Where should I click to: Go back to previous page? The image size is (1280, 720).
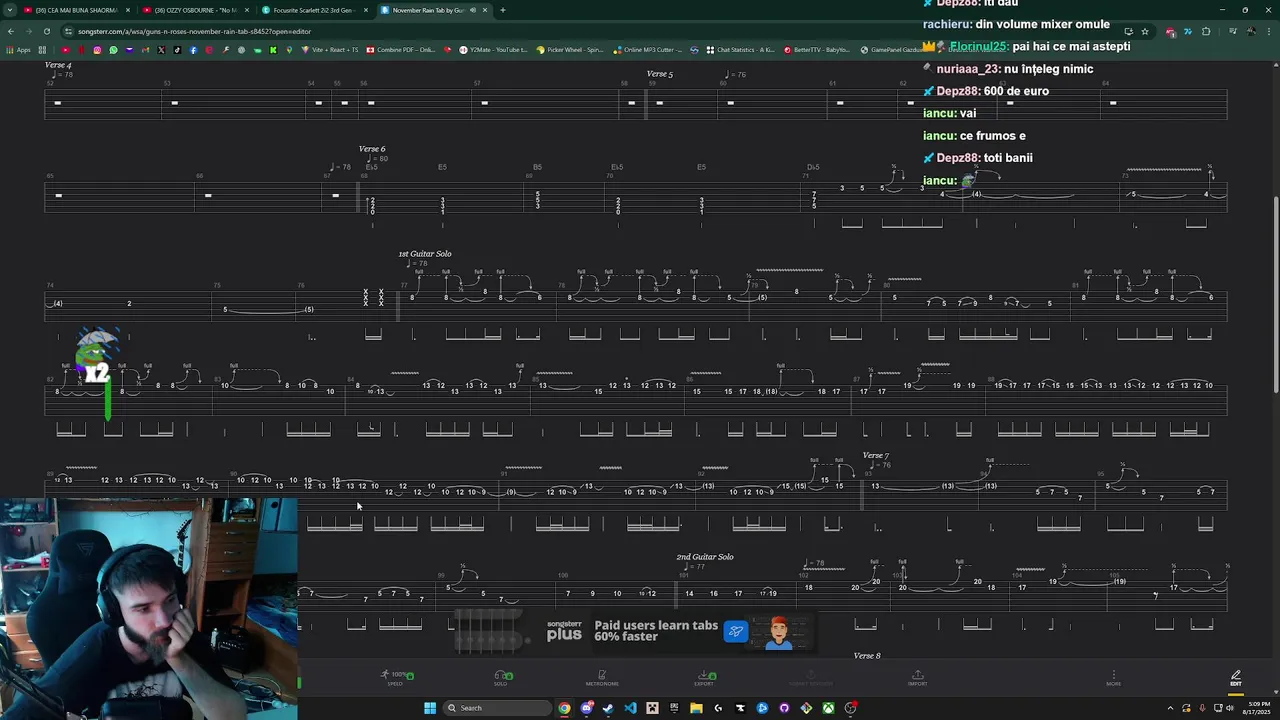click(11, 31)
